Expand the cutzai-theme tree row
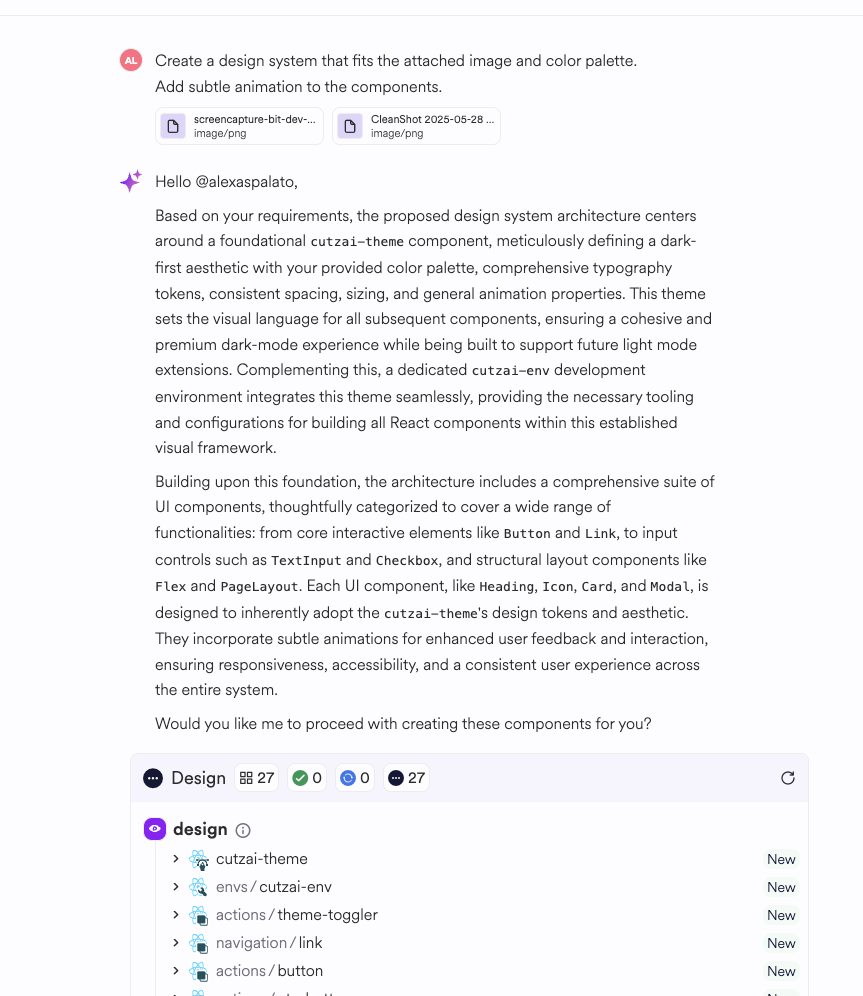863x996 pixels. [176, 859]
